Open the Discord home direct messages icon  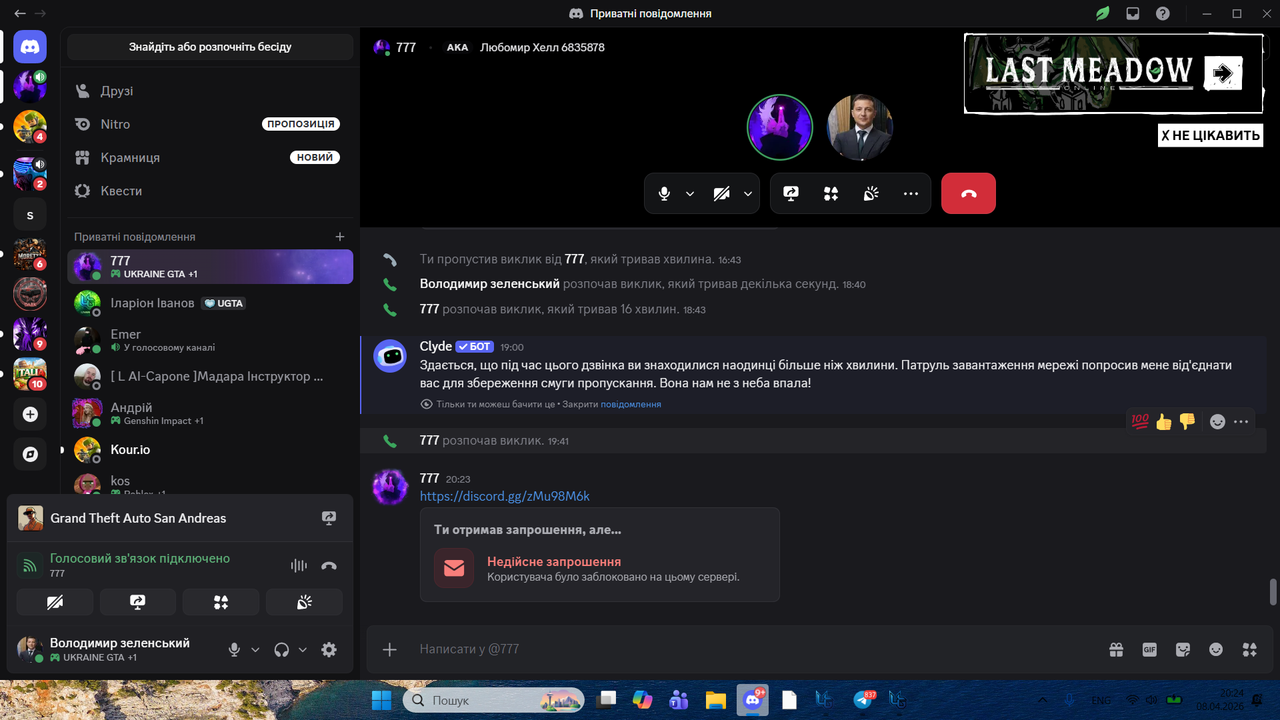click(x=30, y=47)
